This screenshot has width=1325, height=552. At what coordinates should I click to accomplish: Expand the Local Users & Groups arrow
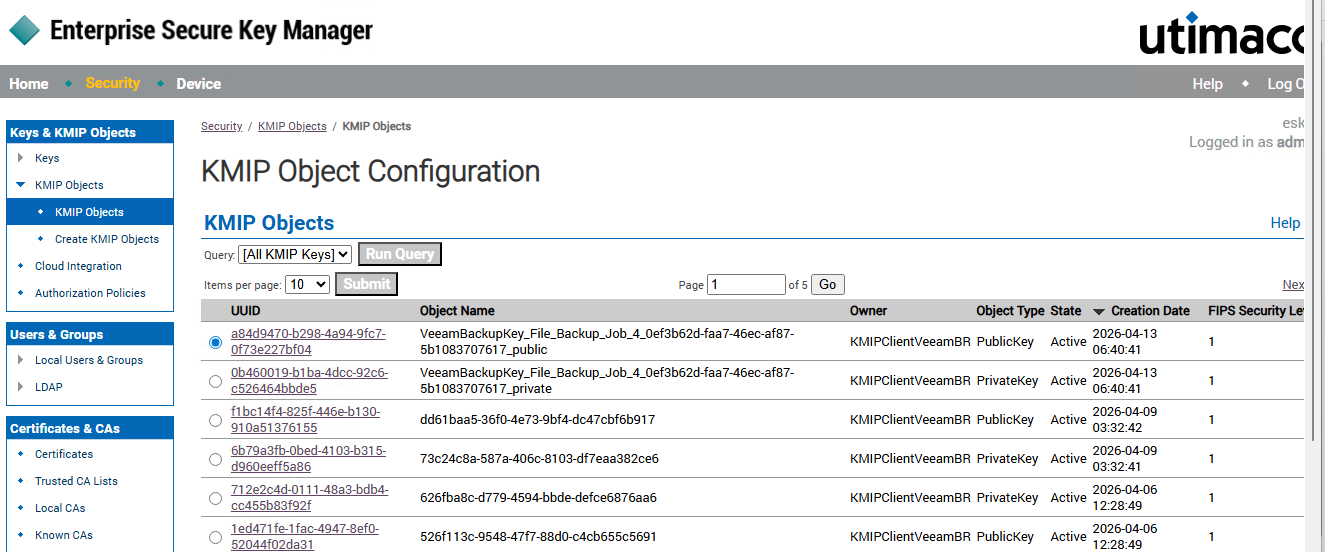(21, 360)
